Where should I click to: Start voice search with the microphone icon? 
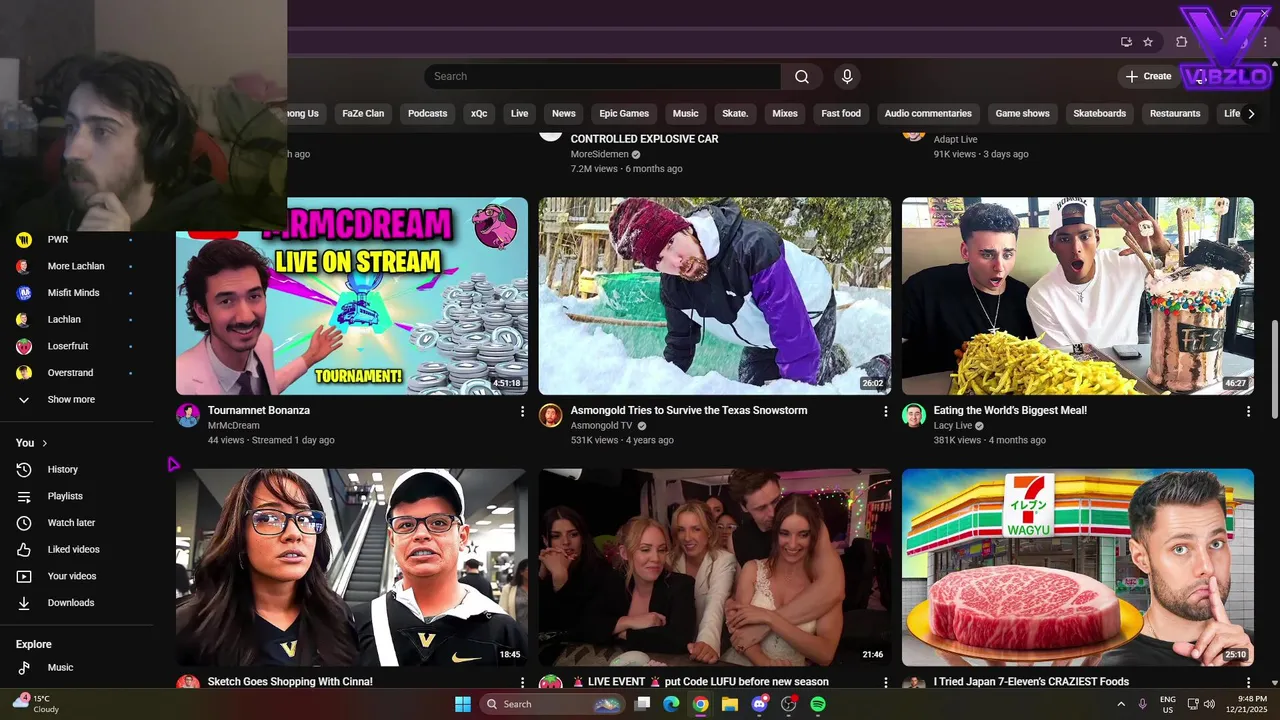point(847,77)
